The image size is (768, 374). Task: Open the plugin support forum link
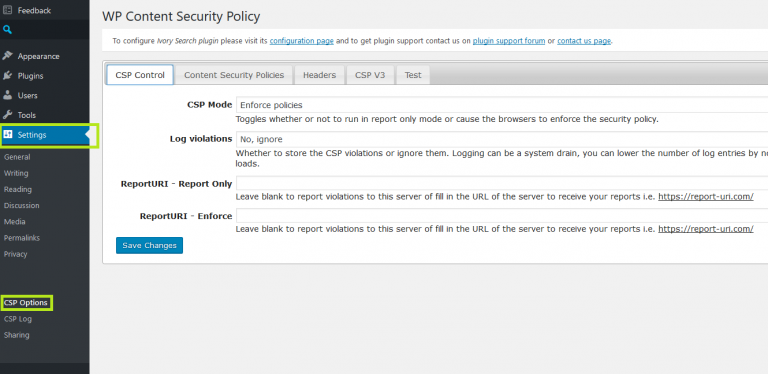pos(509,41)
